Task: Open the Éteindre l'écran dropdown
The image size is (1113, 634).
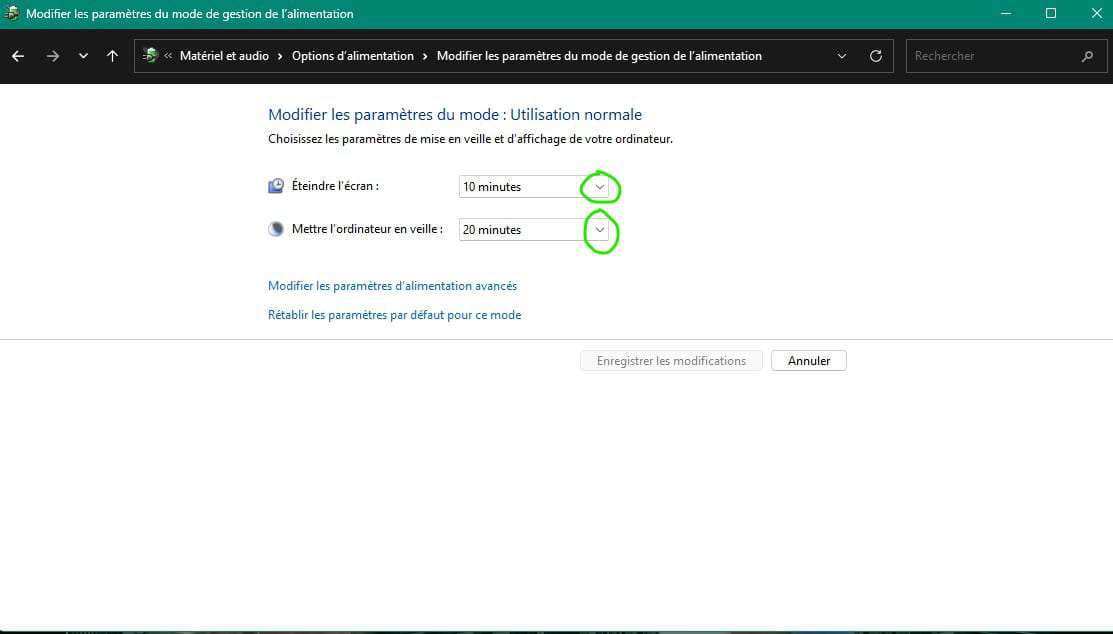Action: [534, 187]
